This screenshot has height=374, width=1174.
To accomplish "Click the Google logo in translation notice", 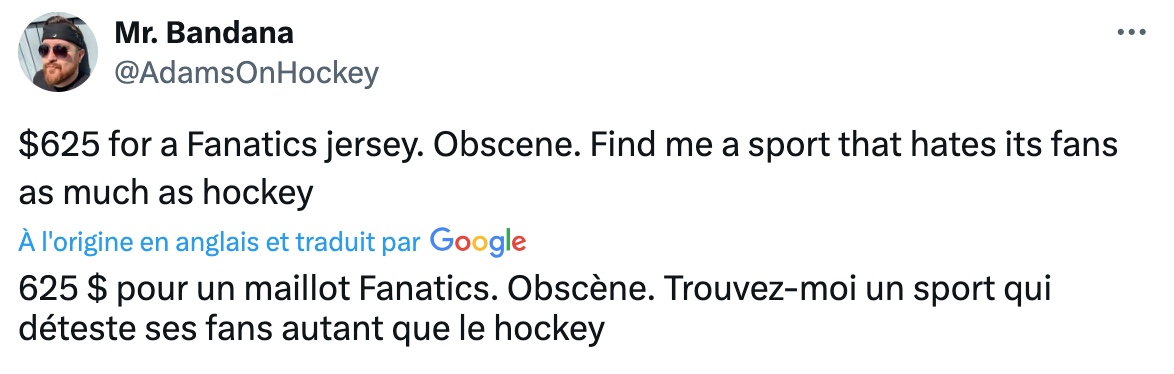I will [x=478, y=242].
